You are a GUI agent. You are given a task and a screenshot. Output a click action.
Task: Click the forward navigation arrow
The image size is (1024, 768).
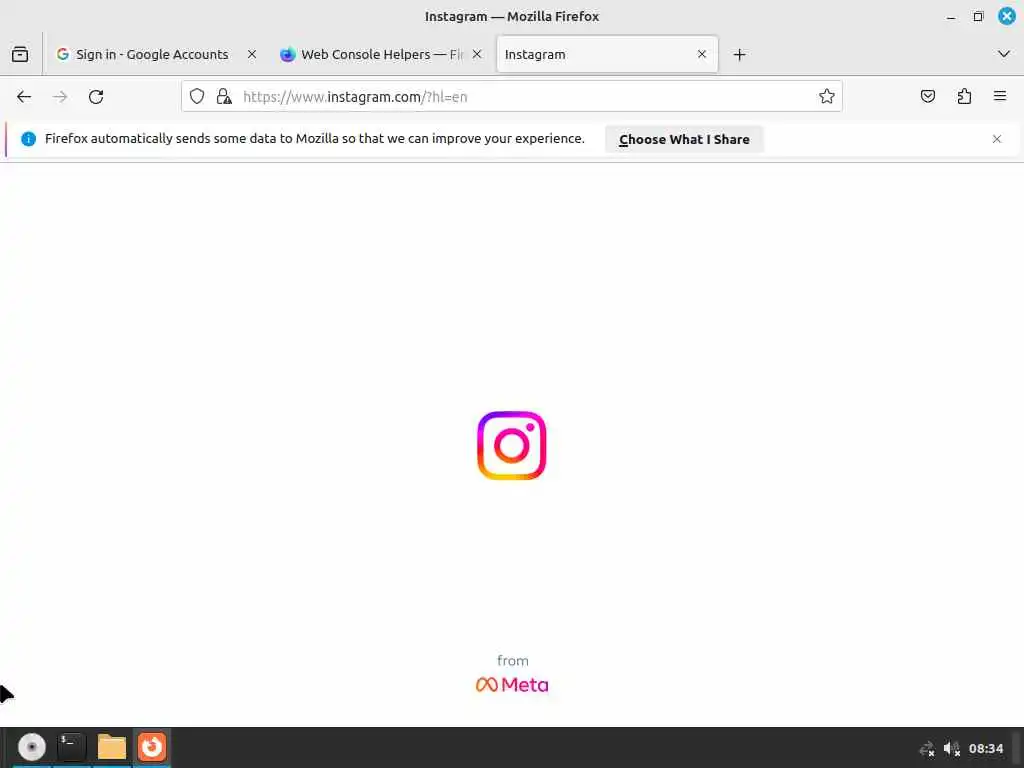(x=60, y=97)
